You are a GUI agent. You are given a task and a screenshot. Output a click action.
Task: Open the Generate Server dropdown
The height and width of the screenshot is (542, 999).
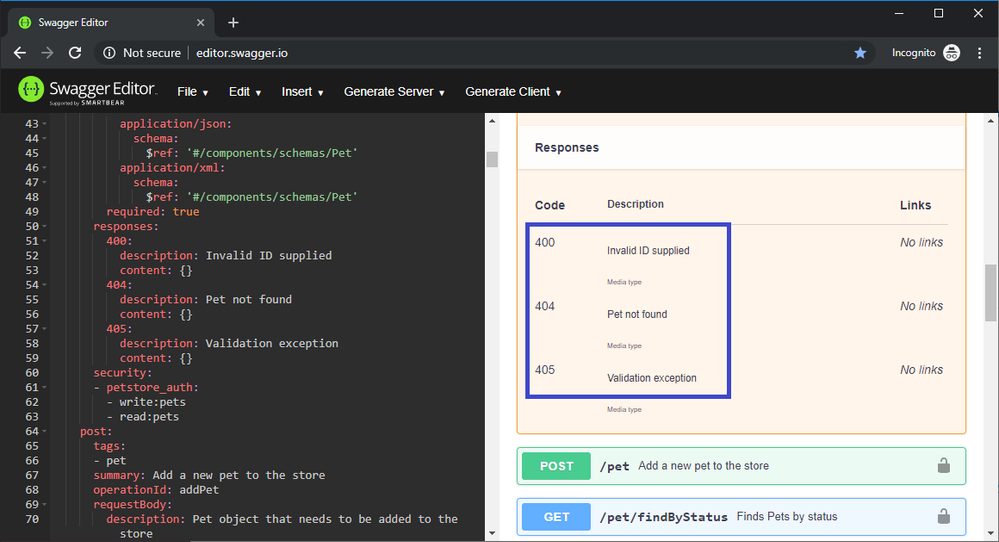tap(394, 92)
